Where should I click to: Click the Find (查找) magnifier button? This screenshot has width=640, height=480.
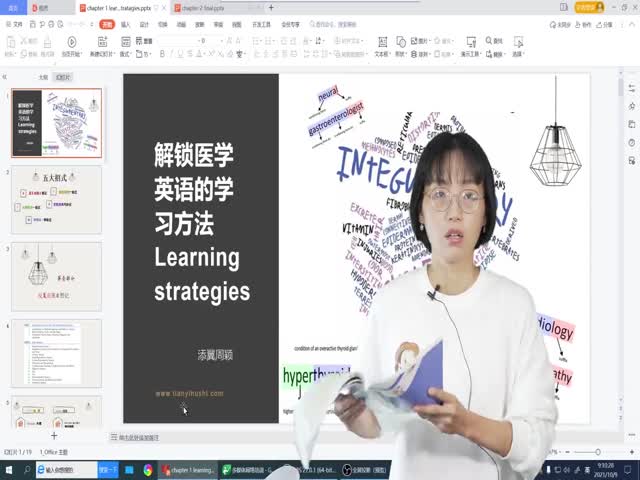point(494,41)
